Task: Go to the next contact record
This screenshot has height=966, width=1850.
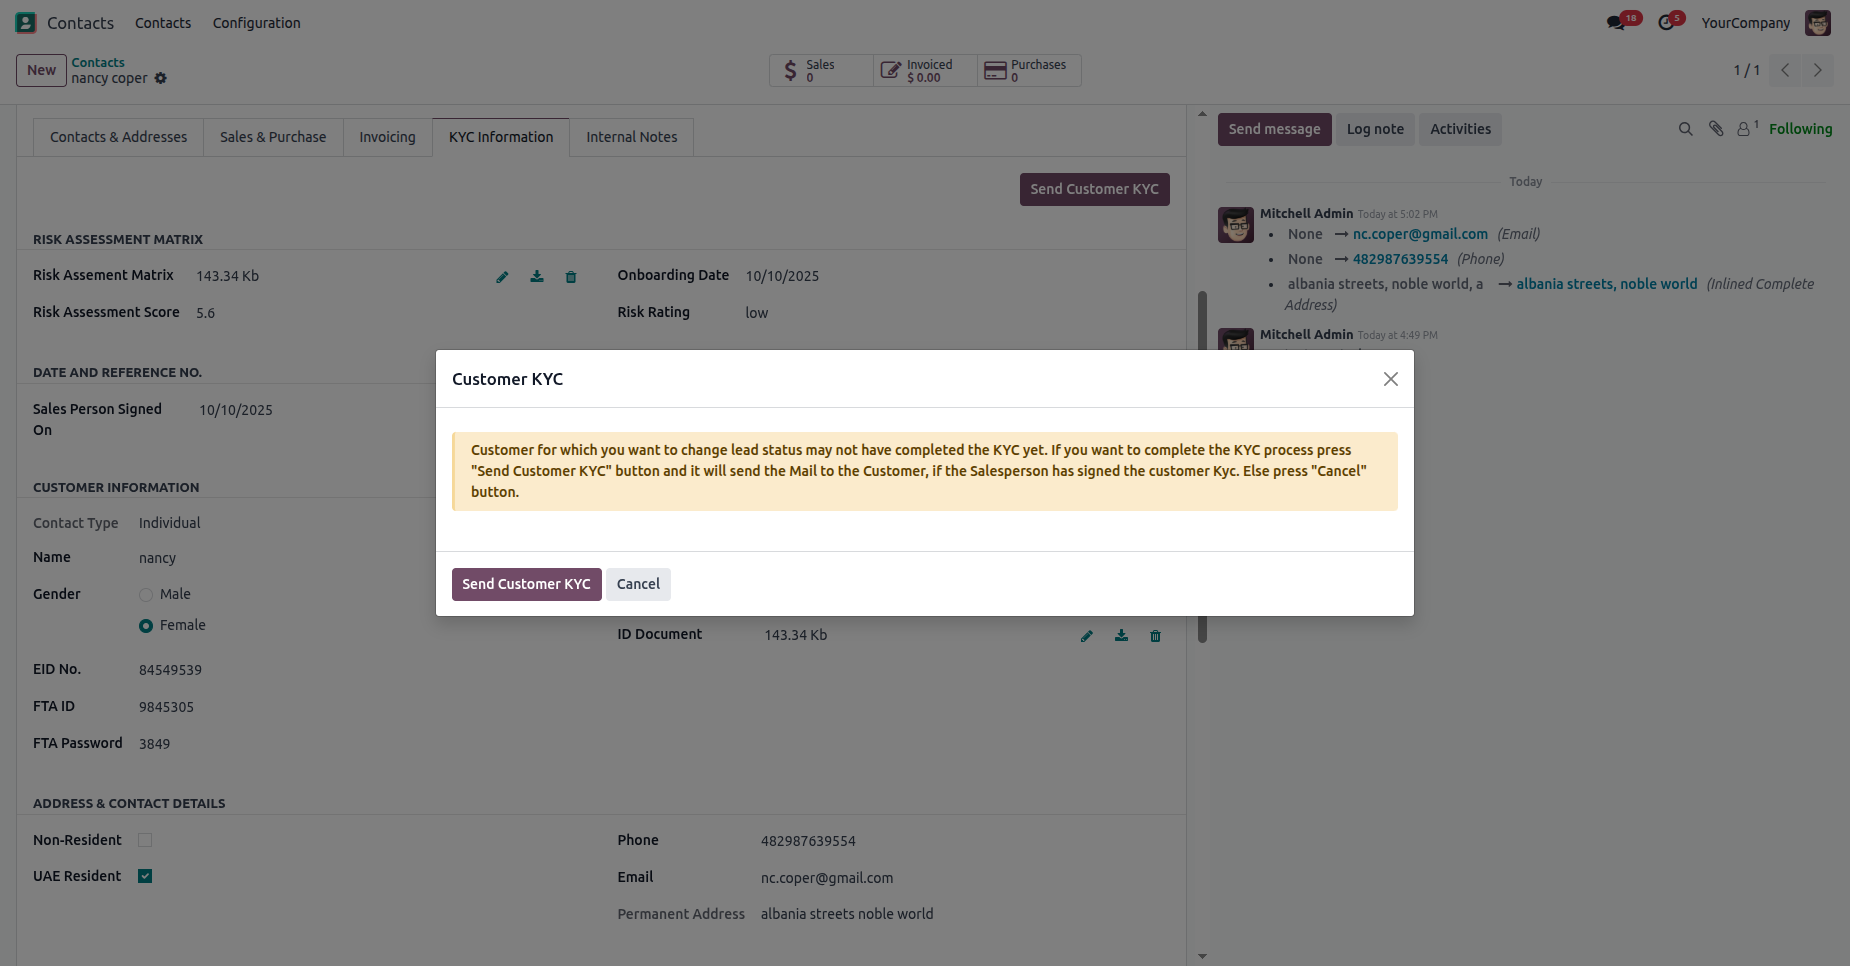Action: (1817, 70)
